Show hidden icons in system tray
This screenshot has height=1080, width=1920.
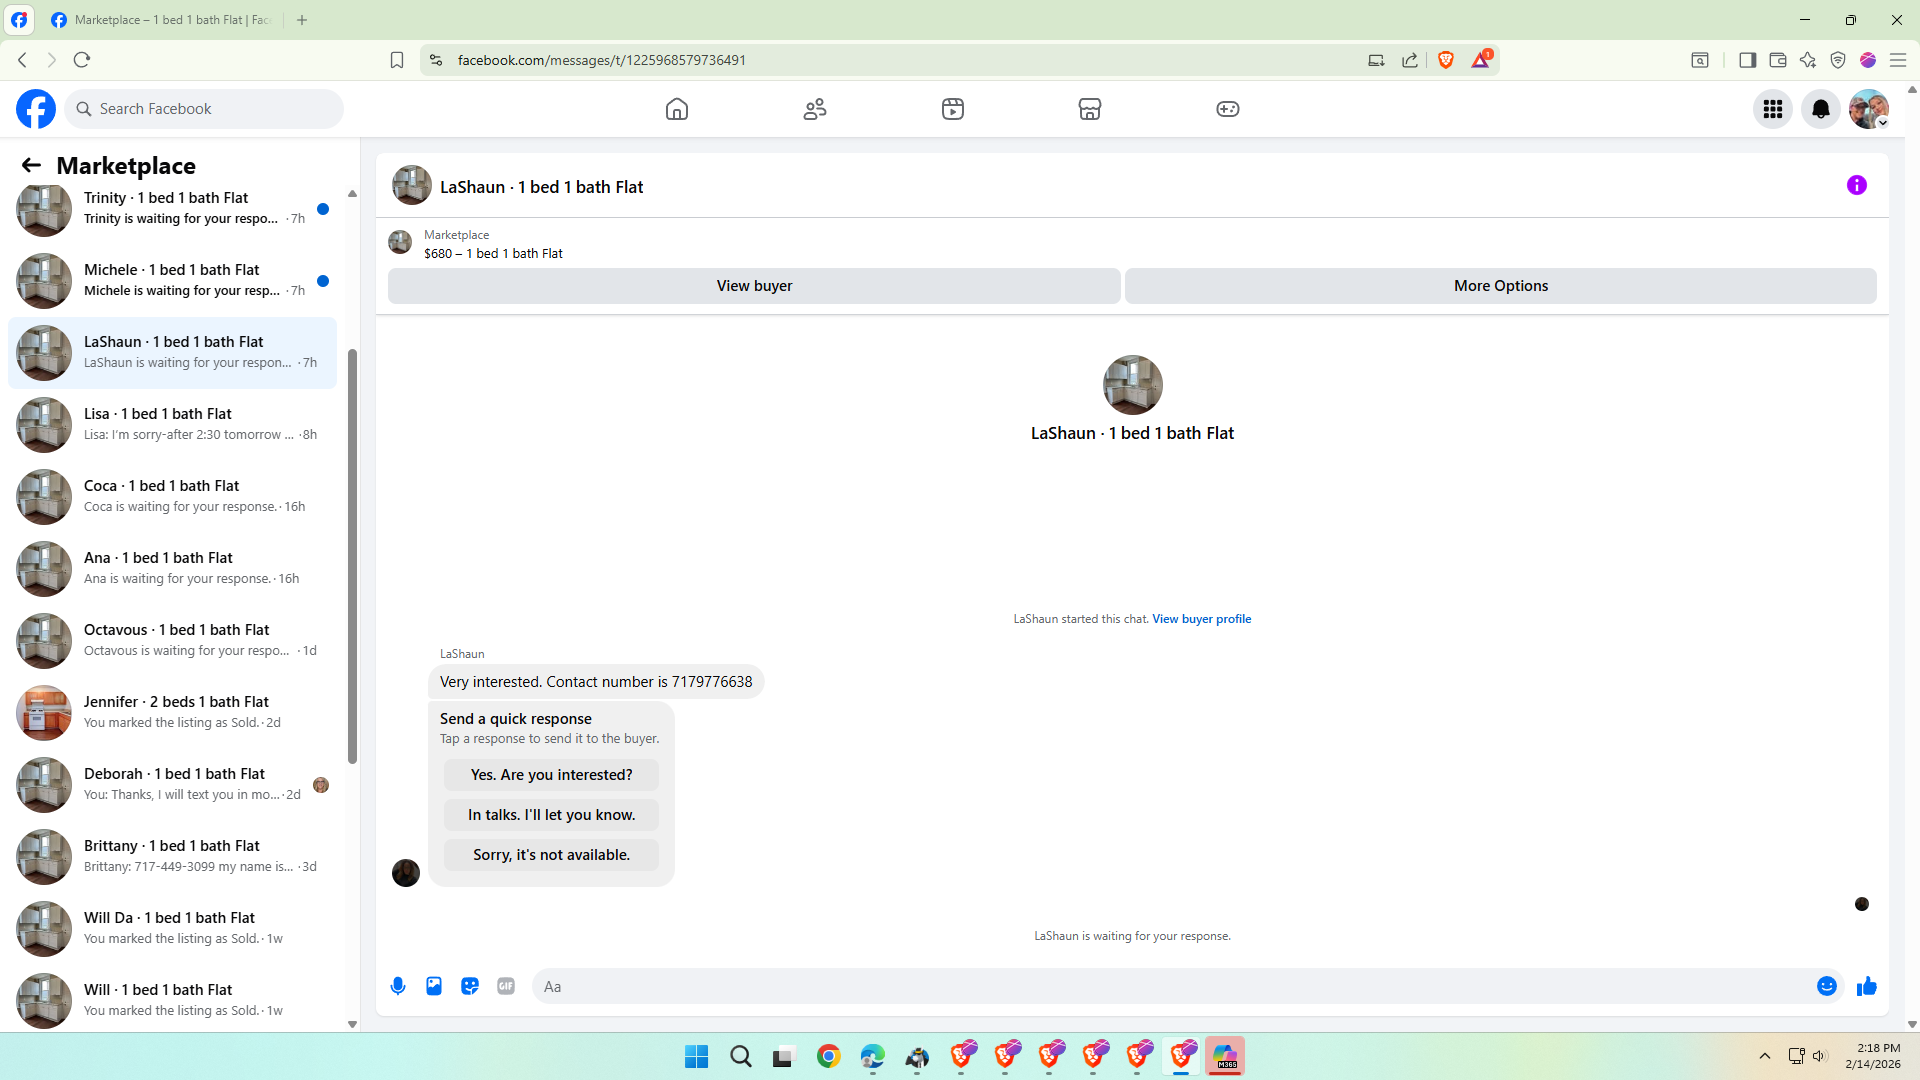tap(1765, 1056)
